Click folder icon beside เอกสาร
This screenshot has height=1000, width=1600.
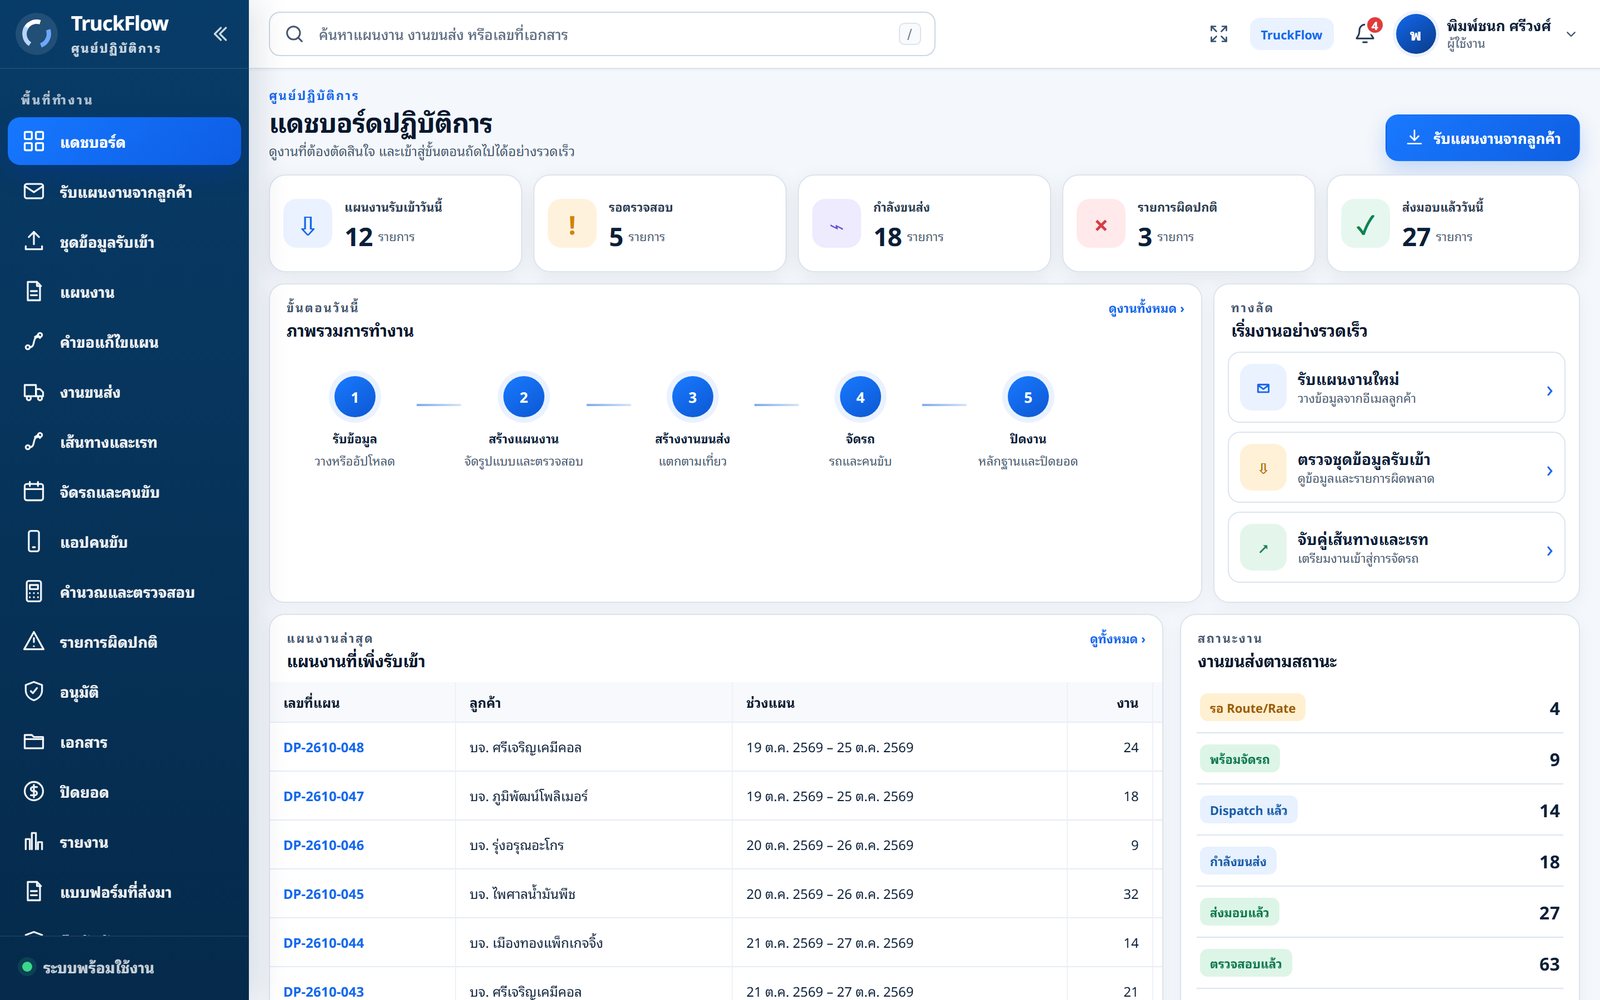click(34, 741)
